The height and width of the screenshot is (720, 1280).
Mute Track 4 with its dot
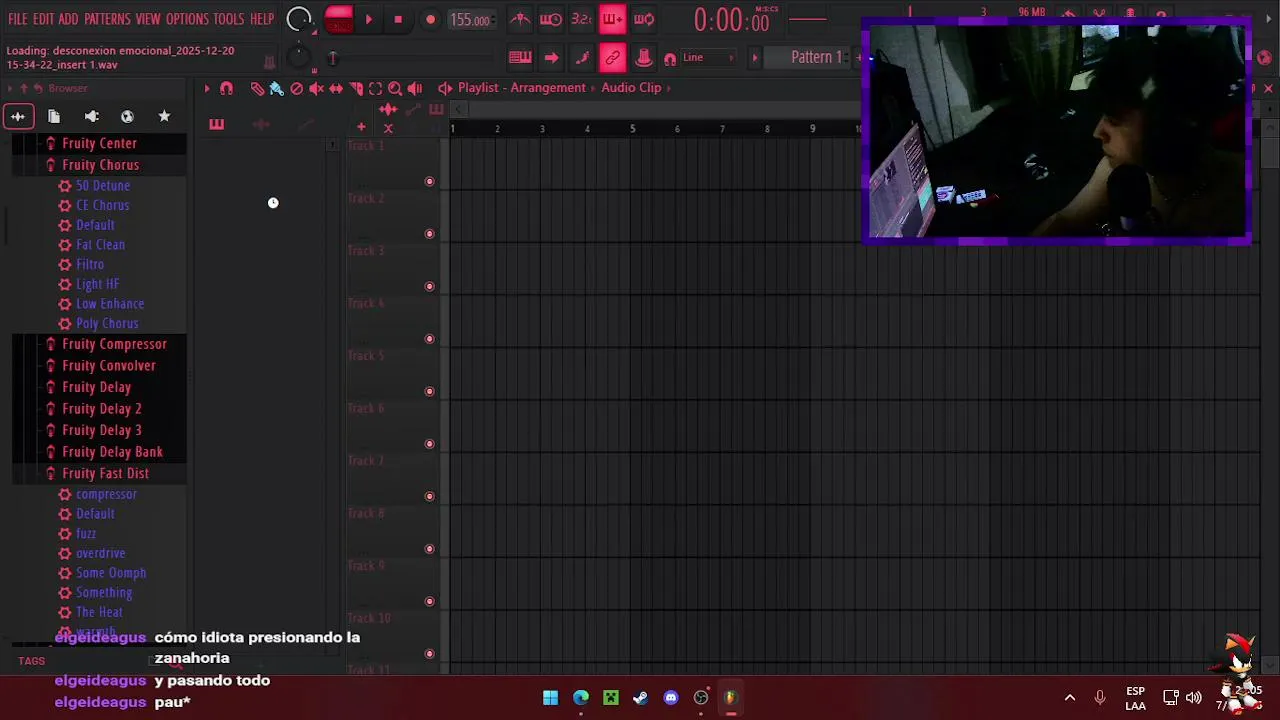point(430,339)
